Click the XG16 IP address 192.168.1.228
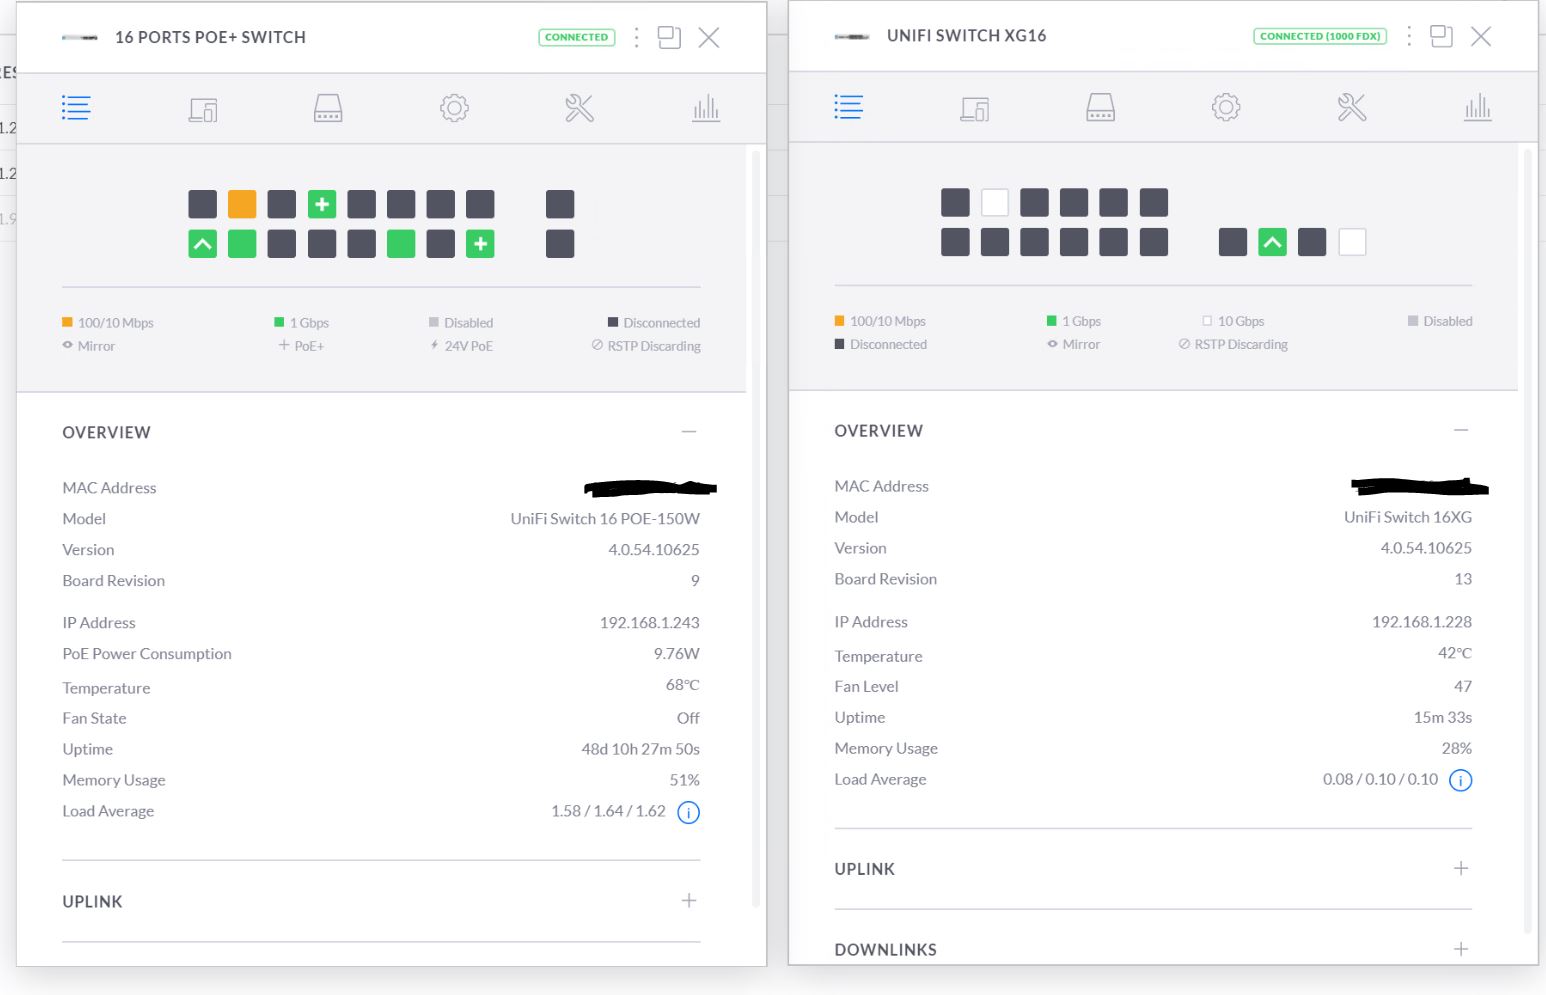The width and height of the screenshot is (1546, 995). tap(1422, 622)
